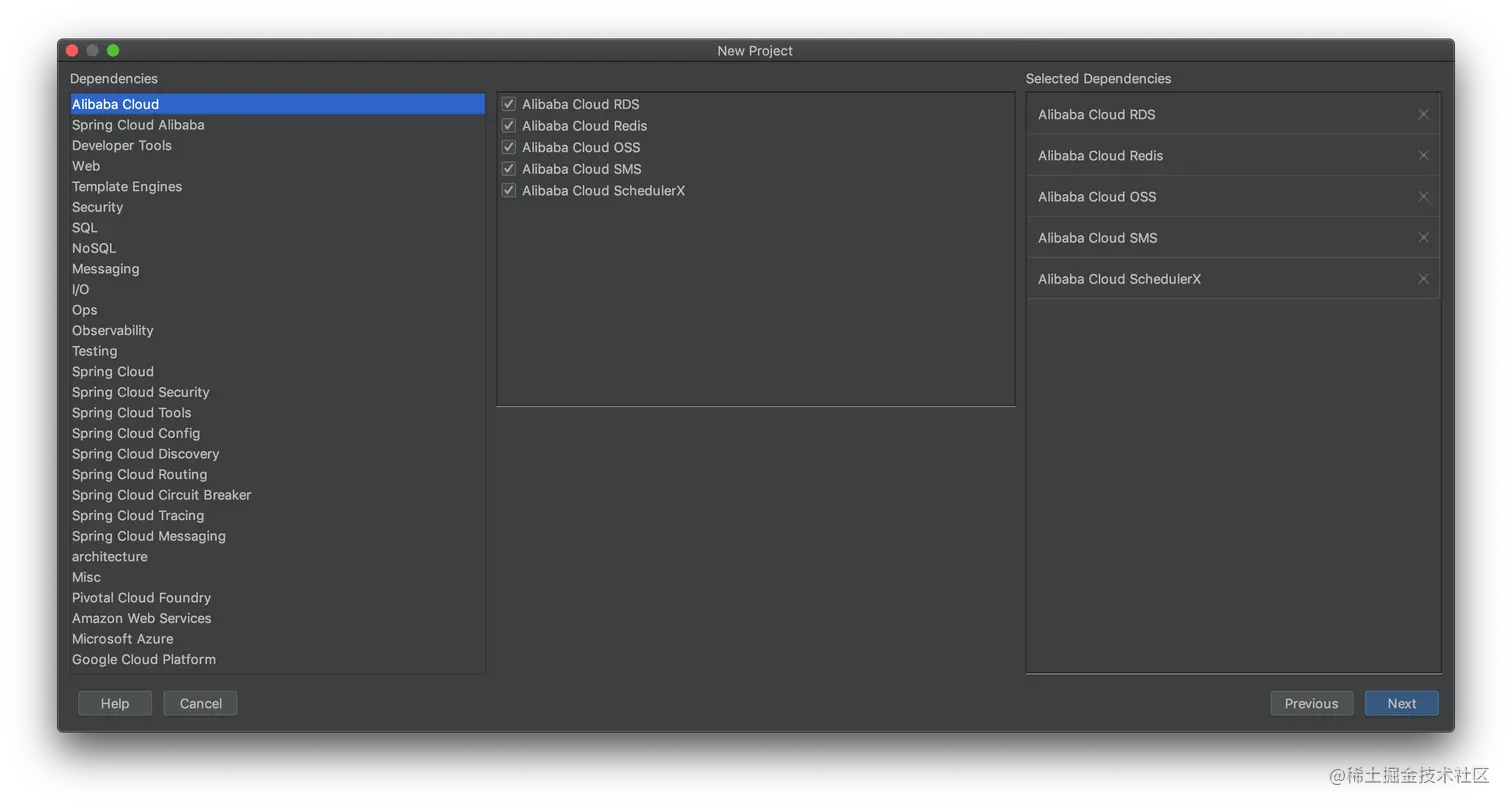Zoom the window with the green button

113,50
